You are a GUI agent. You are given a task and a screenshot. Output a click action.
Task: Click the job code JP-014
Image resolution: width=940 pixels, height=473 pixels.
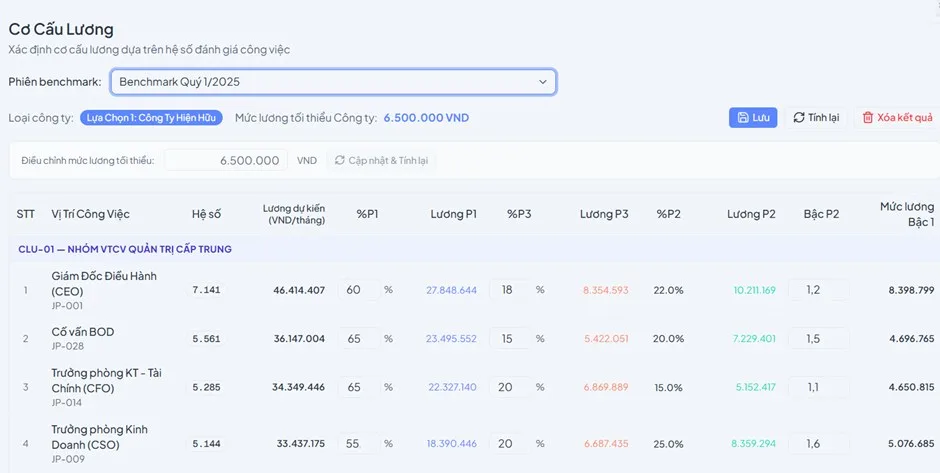67,403
